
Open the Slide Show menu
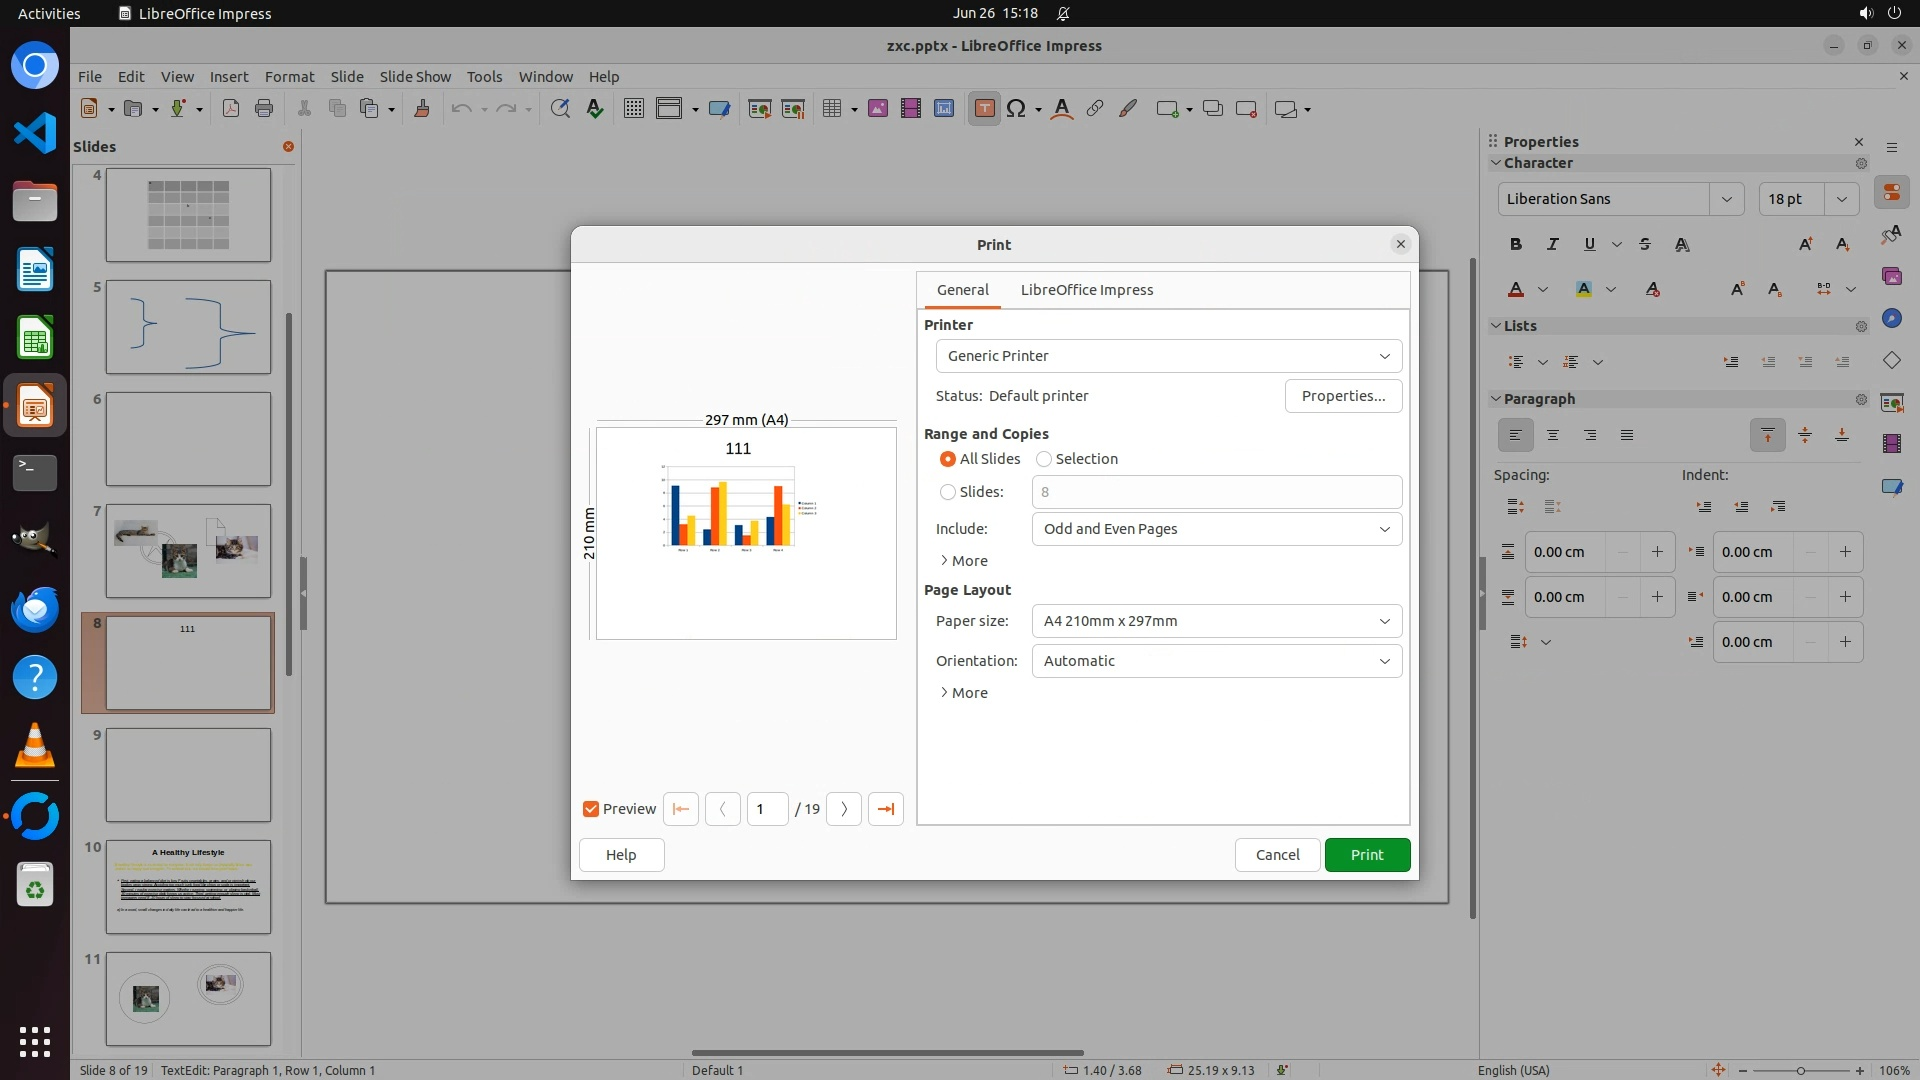click(x=415, y=76)
